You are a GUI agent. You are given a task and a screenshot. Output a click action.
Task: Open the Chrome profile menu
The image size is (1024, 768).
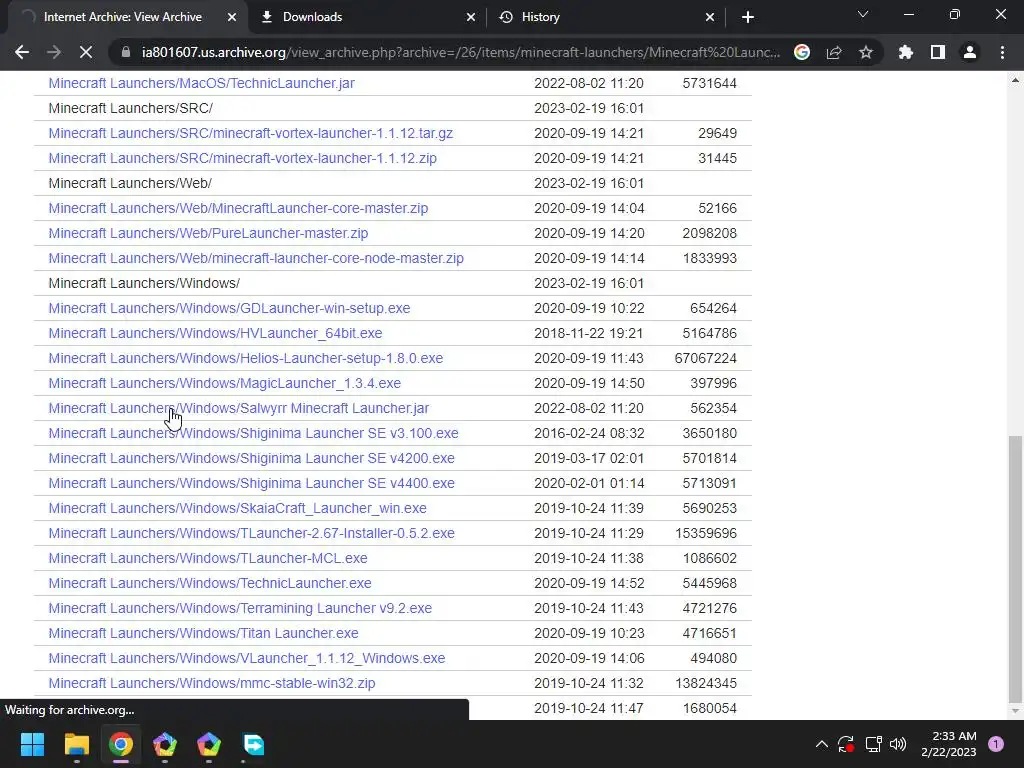click(x=970, y=52)
